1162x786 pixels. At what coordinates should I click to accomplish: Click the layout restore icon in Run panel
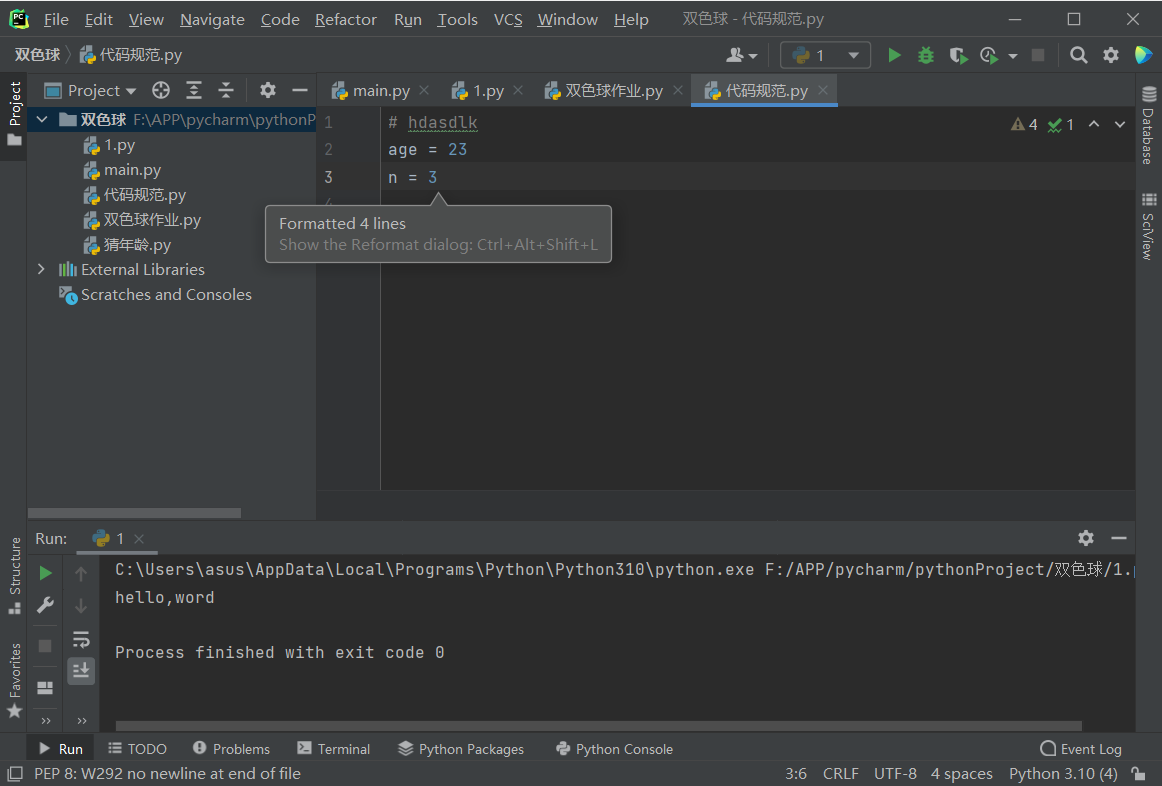coord(45,687)
